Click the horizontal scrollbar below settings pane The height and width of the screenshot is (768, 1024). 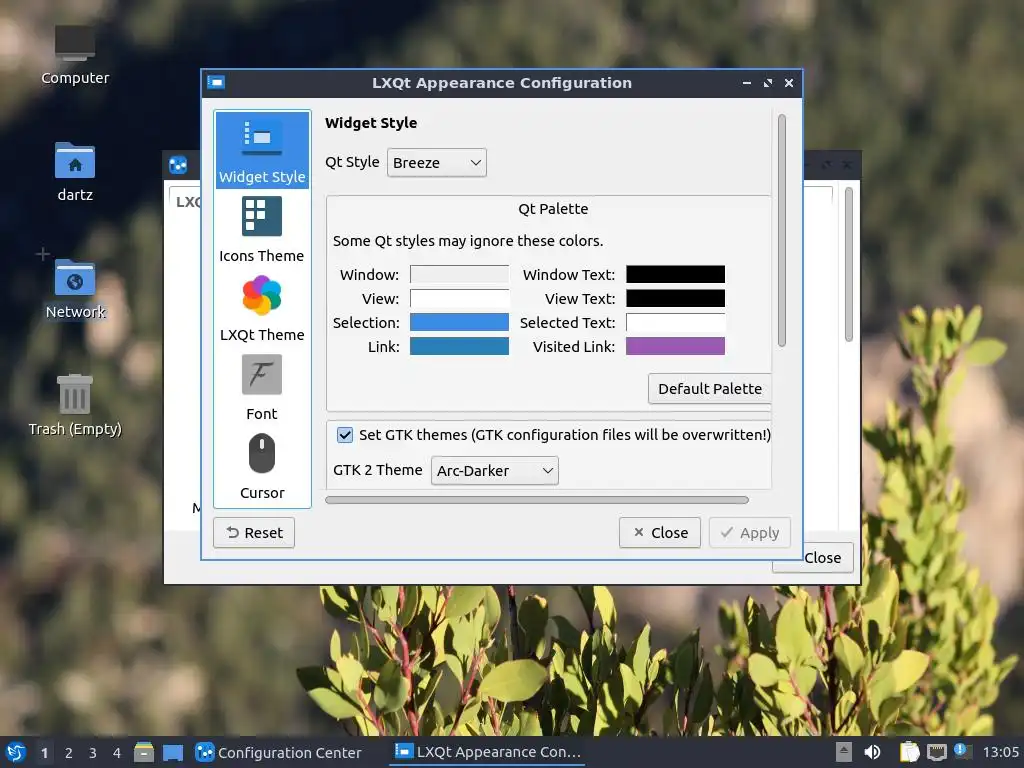click(x=537, y=500)
